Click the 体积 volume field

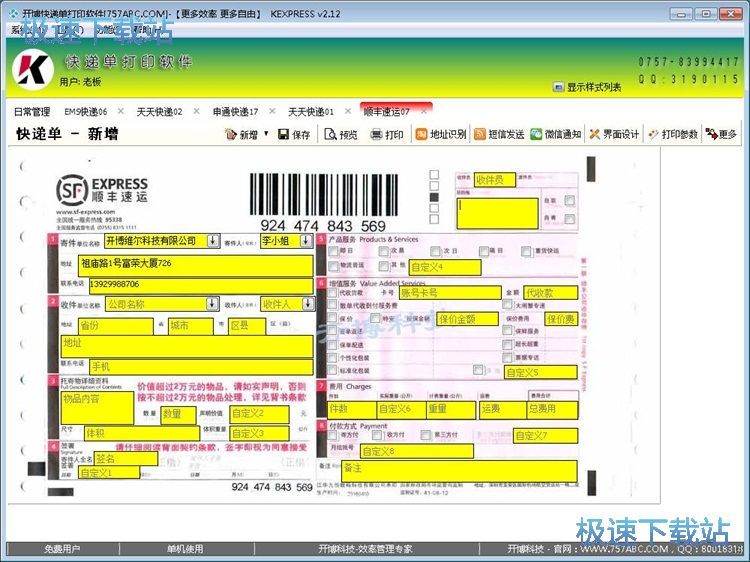pos(142,433)
